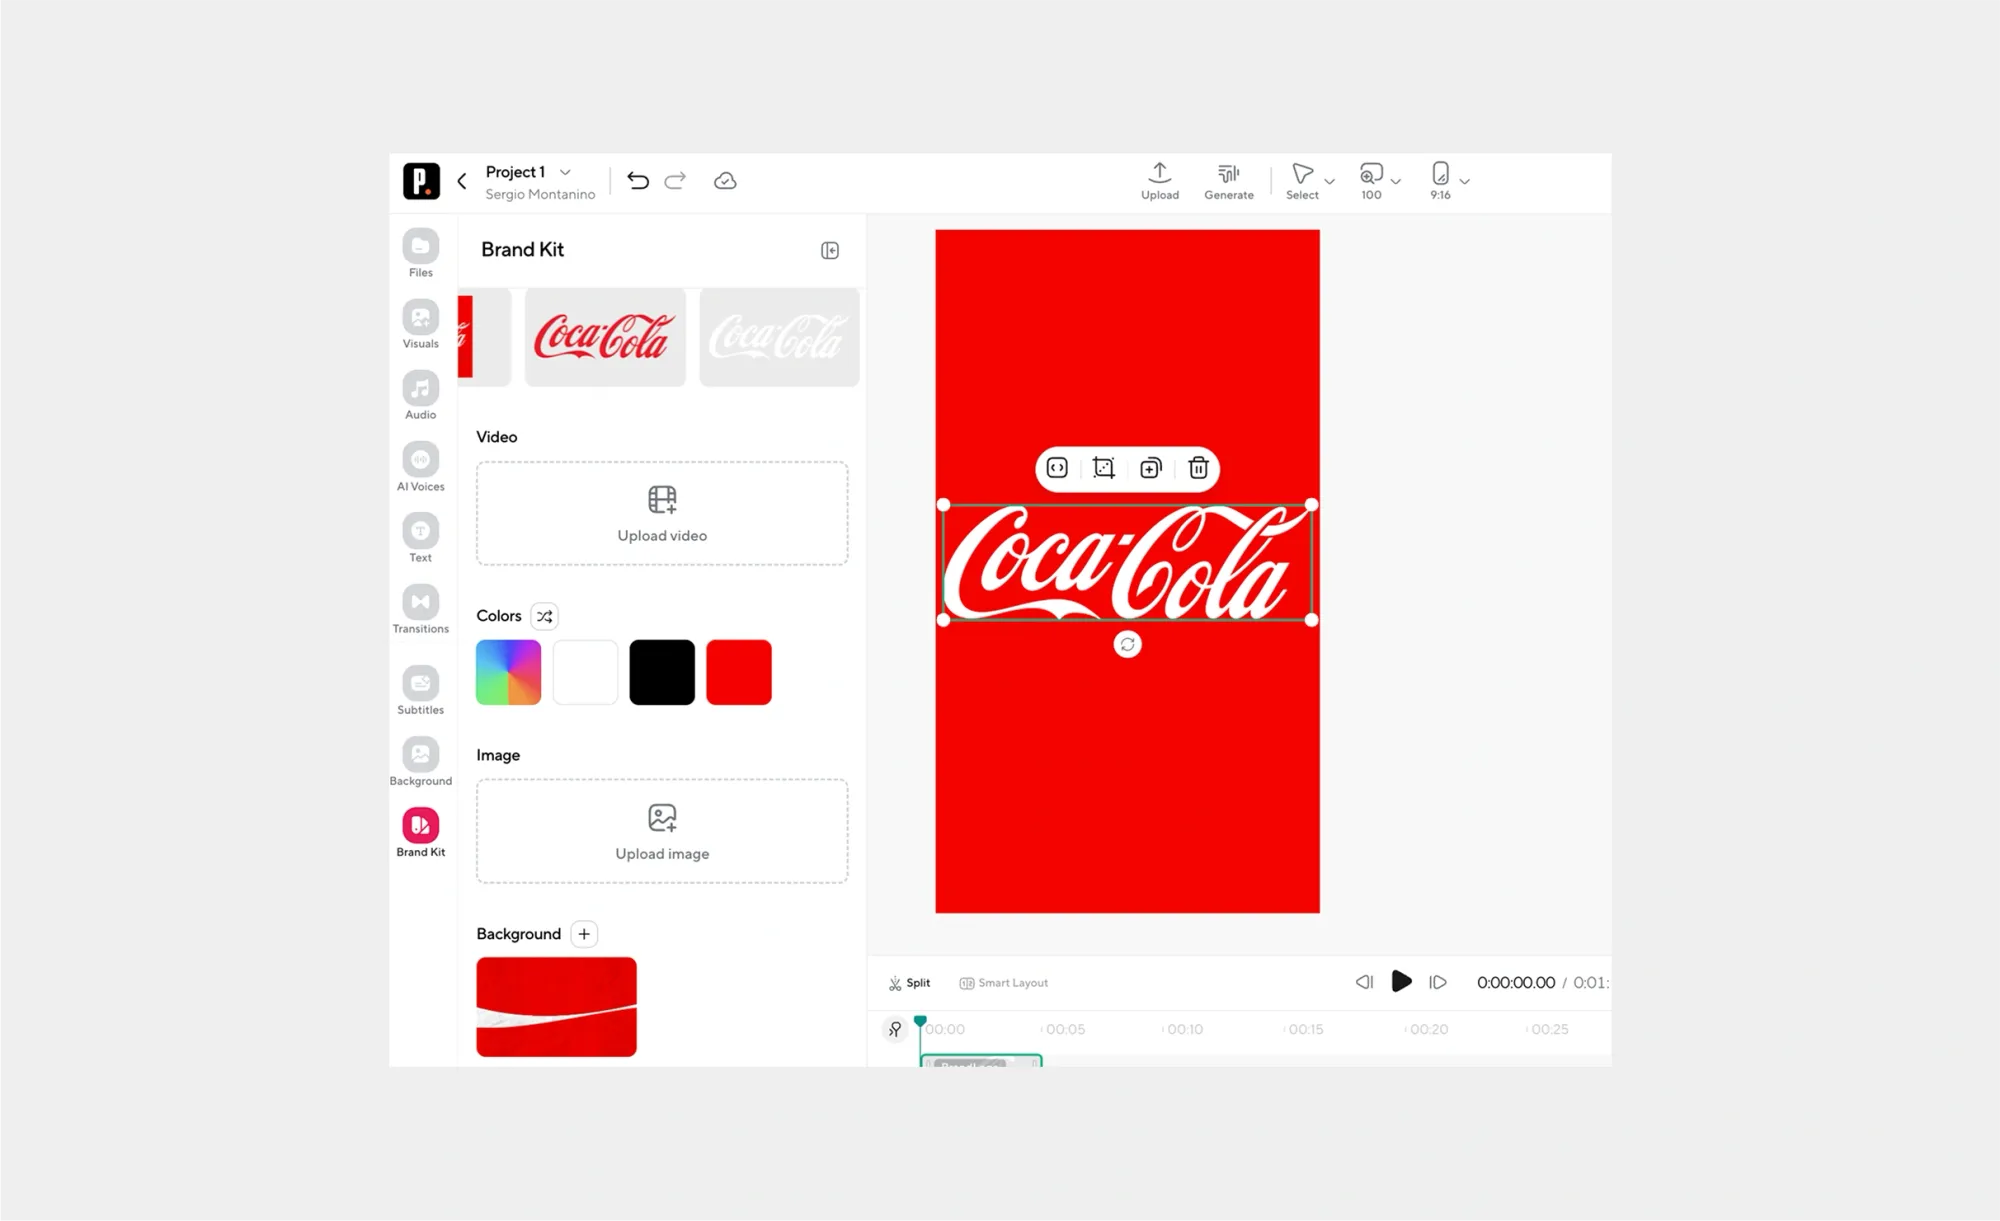Screen dimensions: 2000x1221
Task: Open the Visuals panel
Action: [x=420, y=324]
